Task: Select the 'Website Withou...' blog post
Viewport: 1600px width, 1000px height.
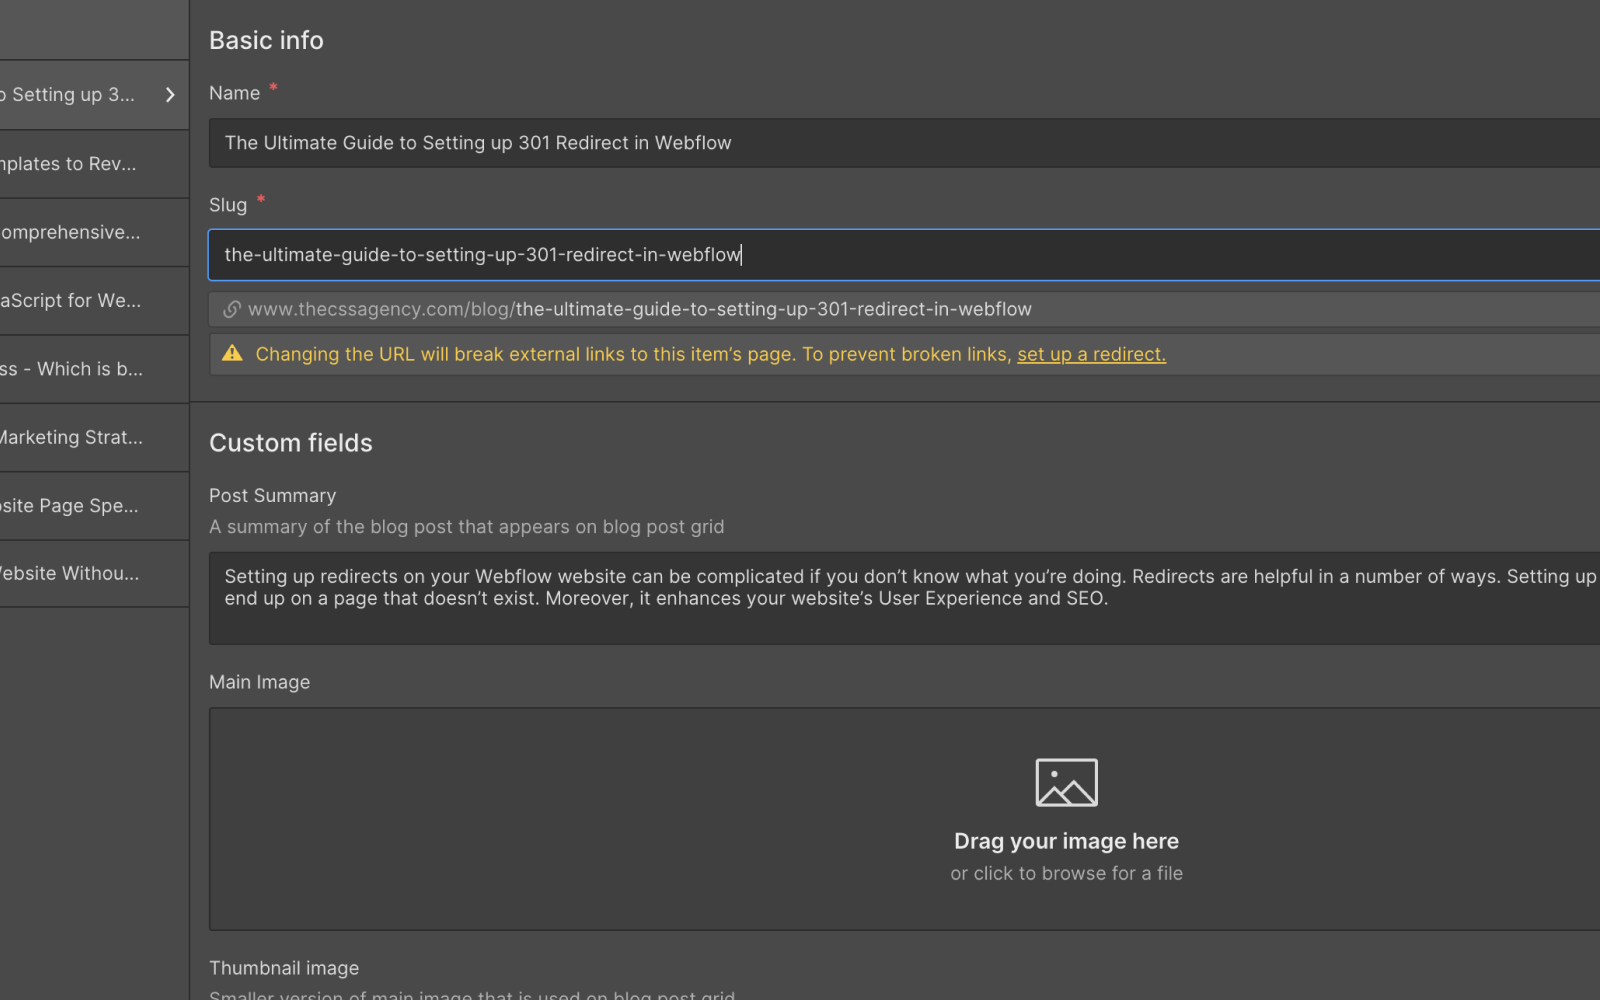Action: 80,573
